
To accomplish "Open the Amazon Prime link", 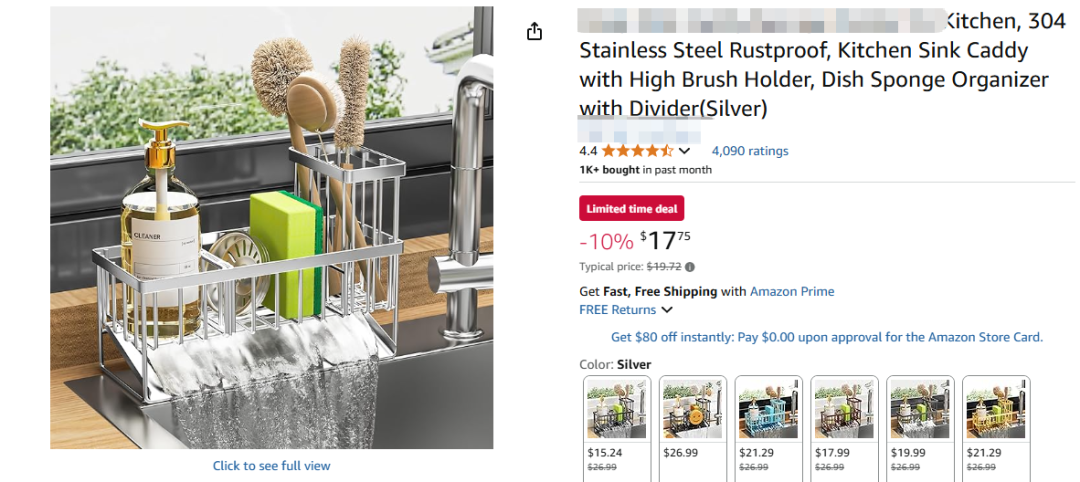I will pyautogui.click(x=792, y=291).
